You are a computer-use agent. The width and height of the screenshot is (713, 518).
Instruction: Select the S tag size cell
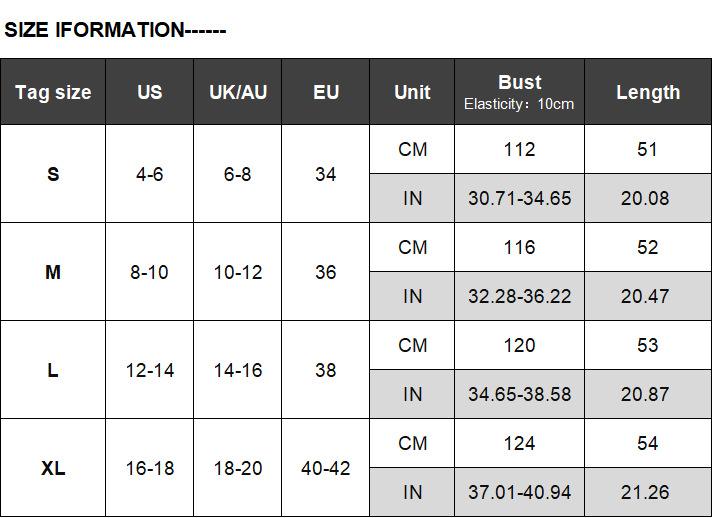click(53, 174)
